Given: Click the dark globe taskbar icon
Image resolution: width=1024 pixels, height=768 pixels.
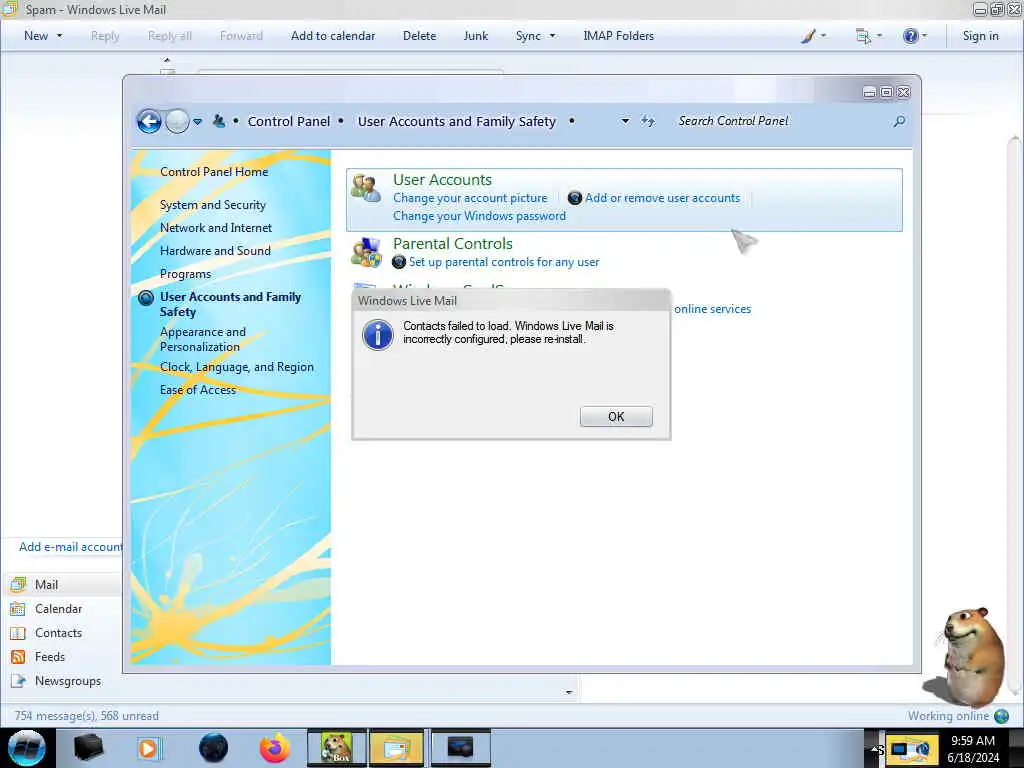Looking at the screenshot, I should tap(214, 748).
